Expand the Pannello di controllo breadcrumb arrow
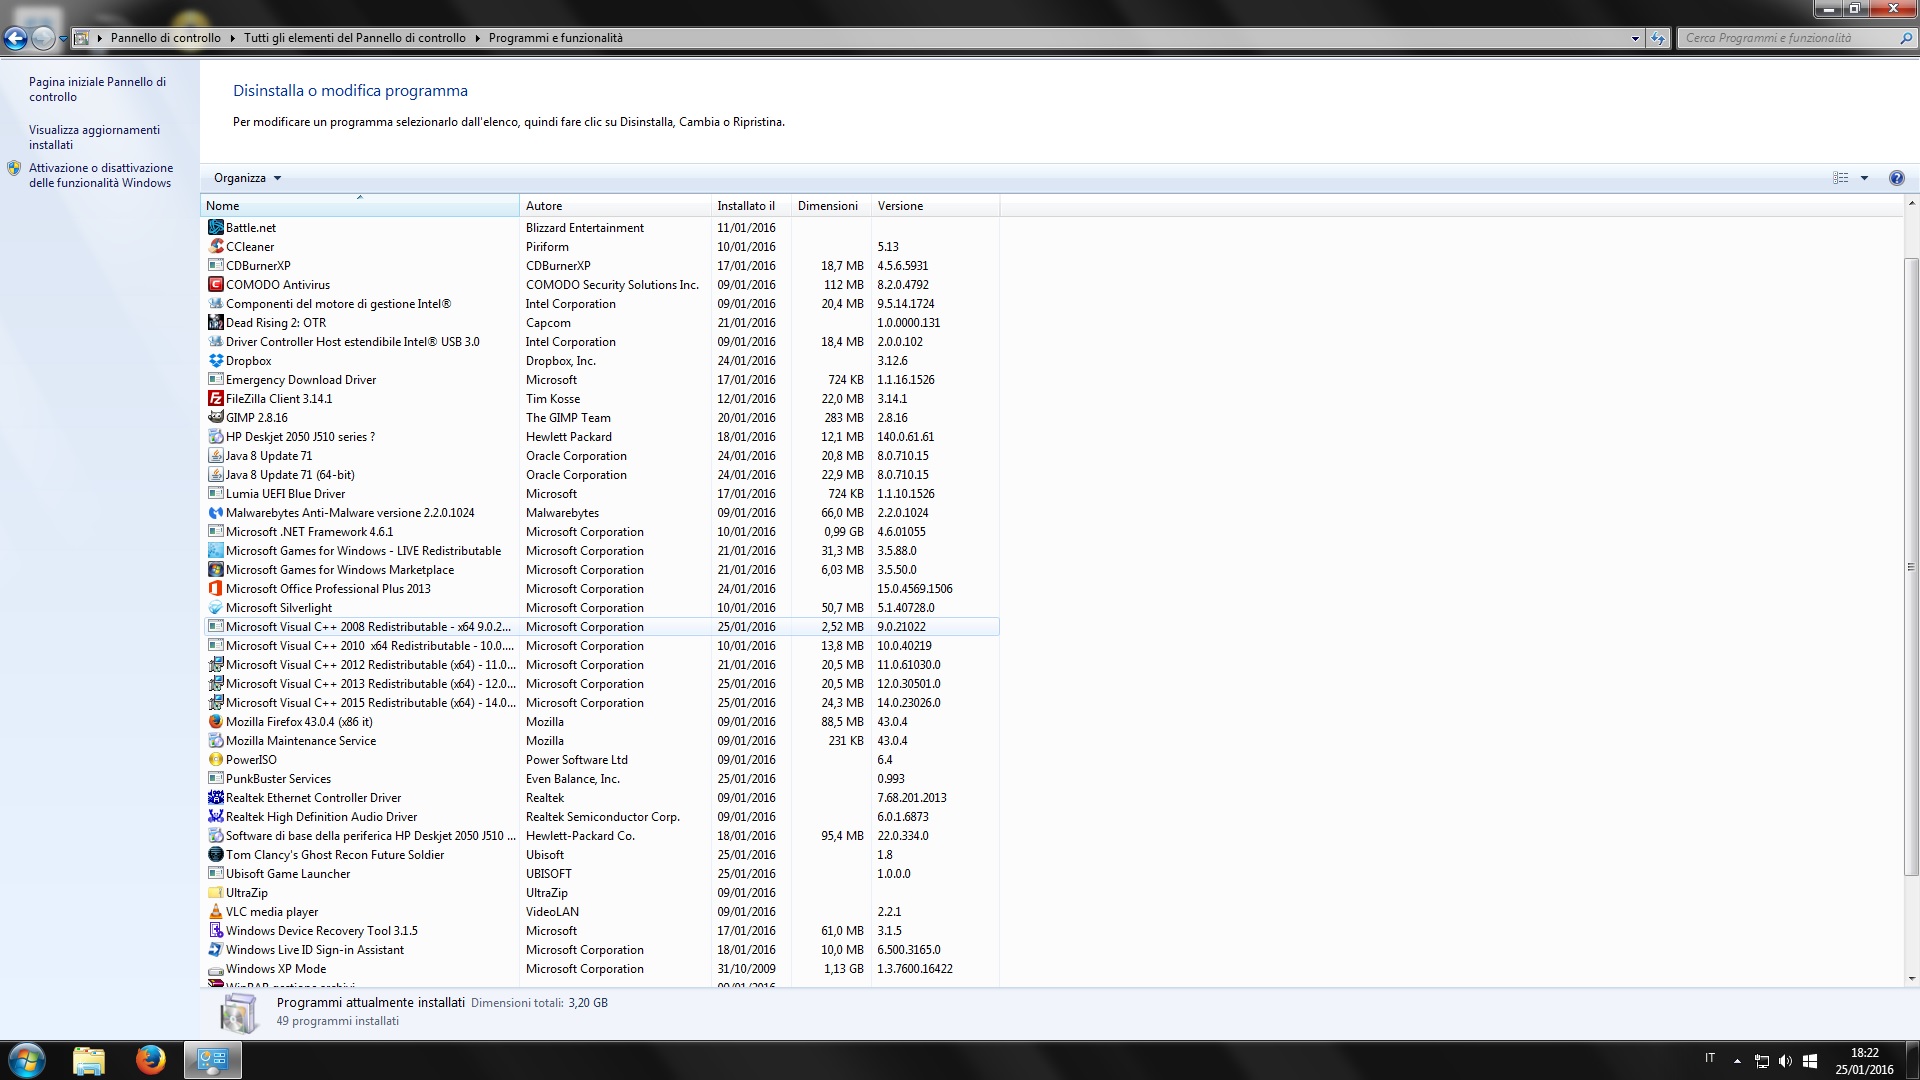 (x=232, y=38)
